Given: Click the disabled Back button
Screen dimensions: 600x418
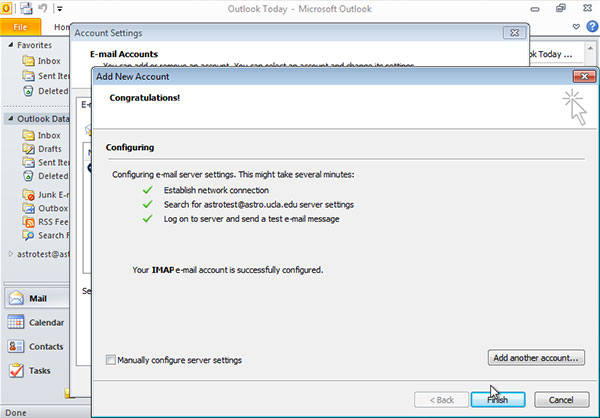Looking at the screenshot, I should pyautogui.click(x=441, y=400).
